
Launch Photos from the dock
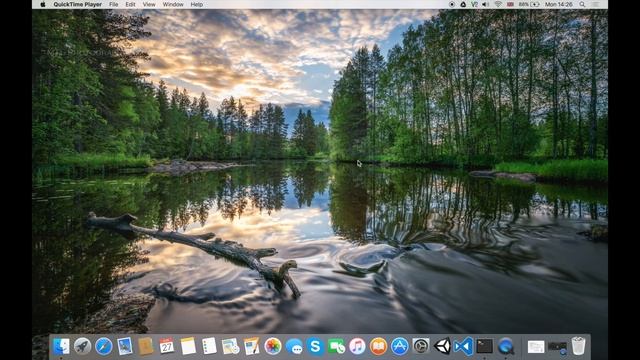pos(273,347)
